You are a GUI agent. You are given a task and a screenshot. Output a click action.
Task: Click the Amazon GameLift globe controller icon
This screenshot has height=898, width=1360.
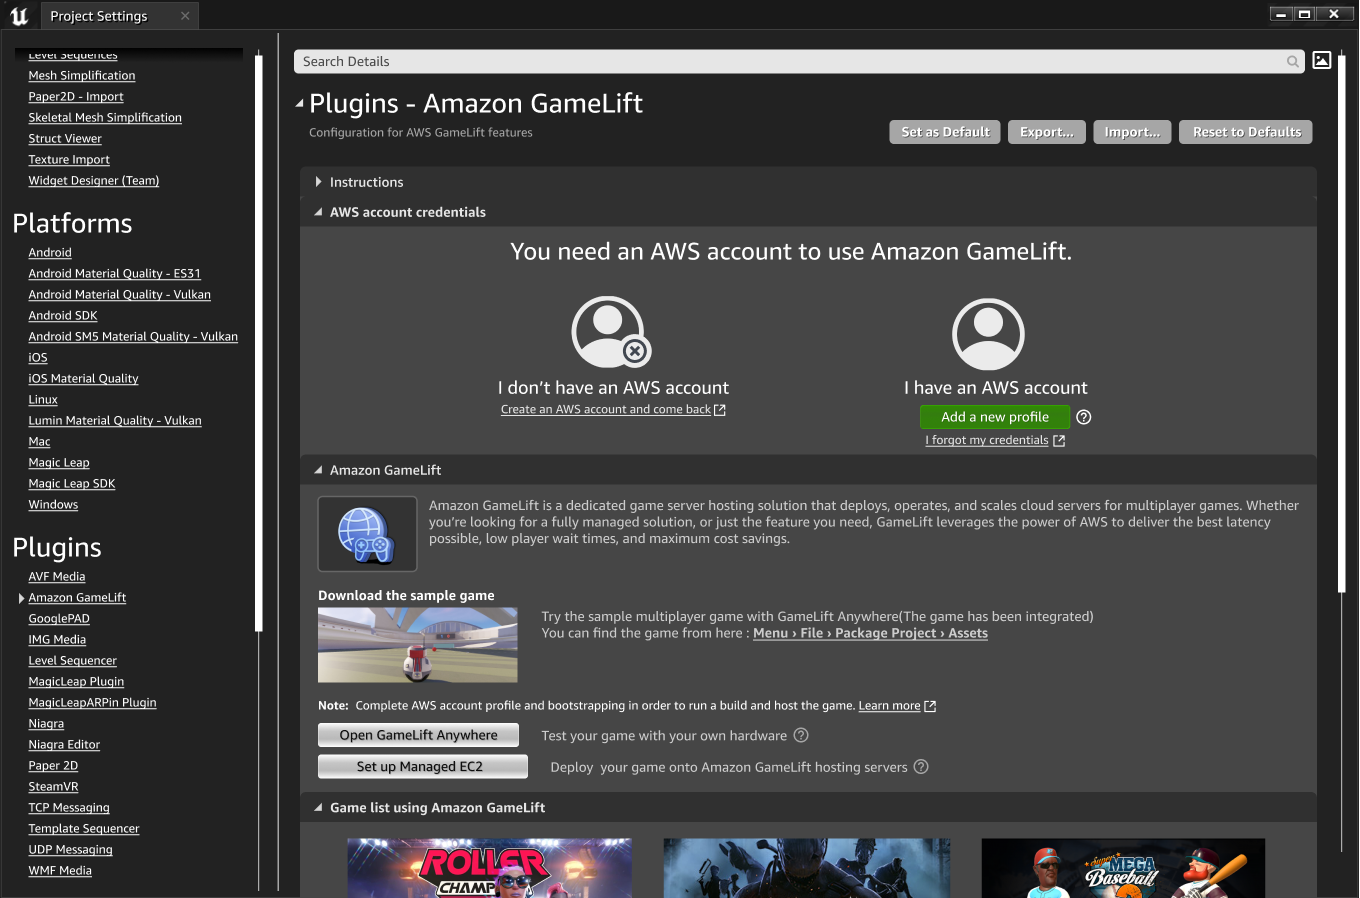point(366,534)
